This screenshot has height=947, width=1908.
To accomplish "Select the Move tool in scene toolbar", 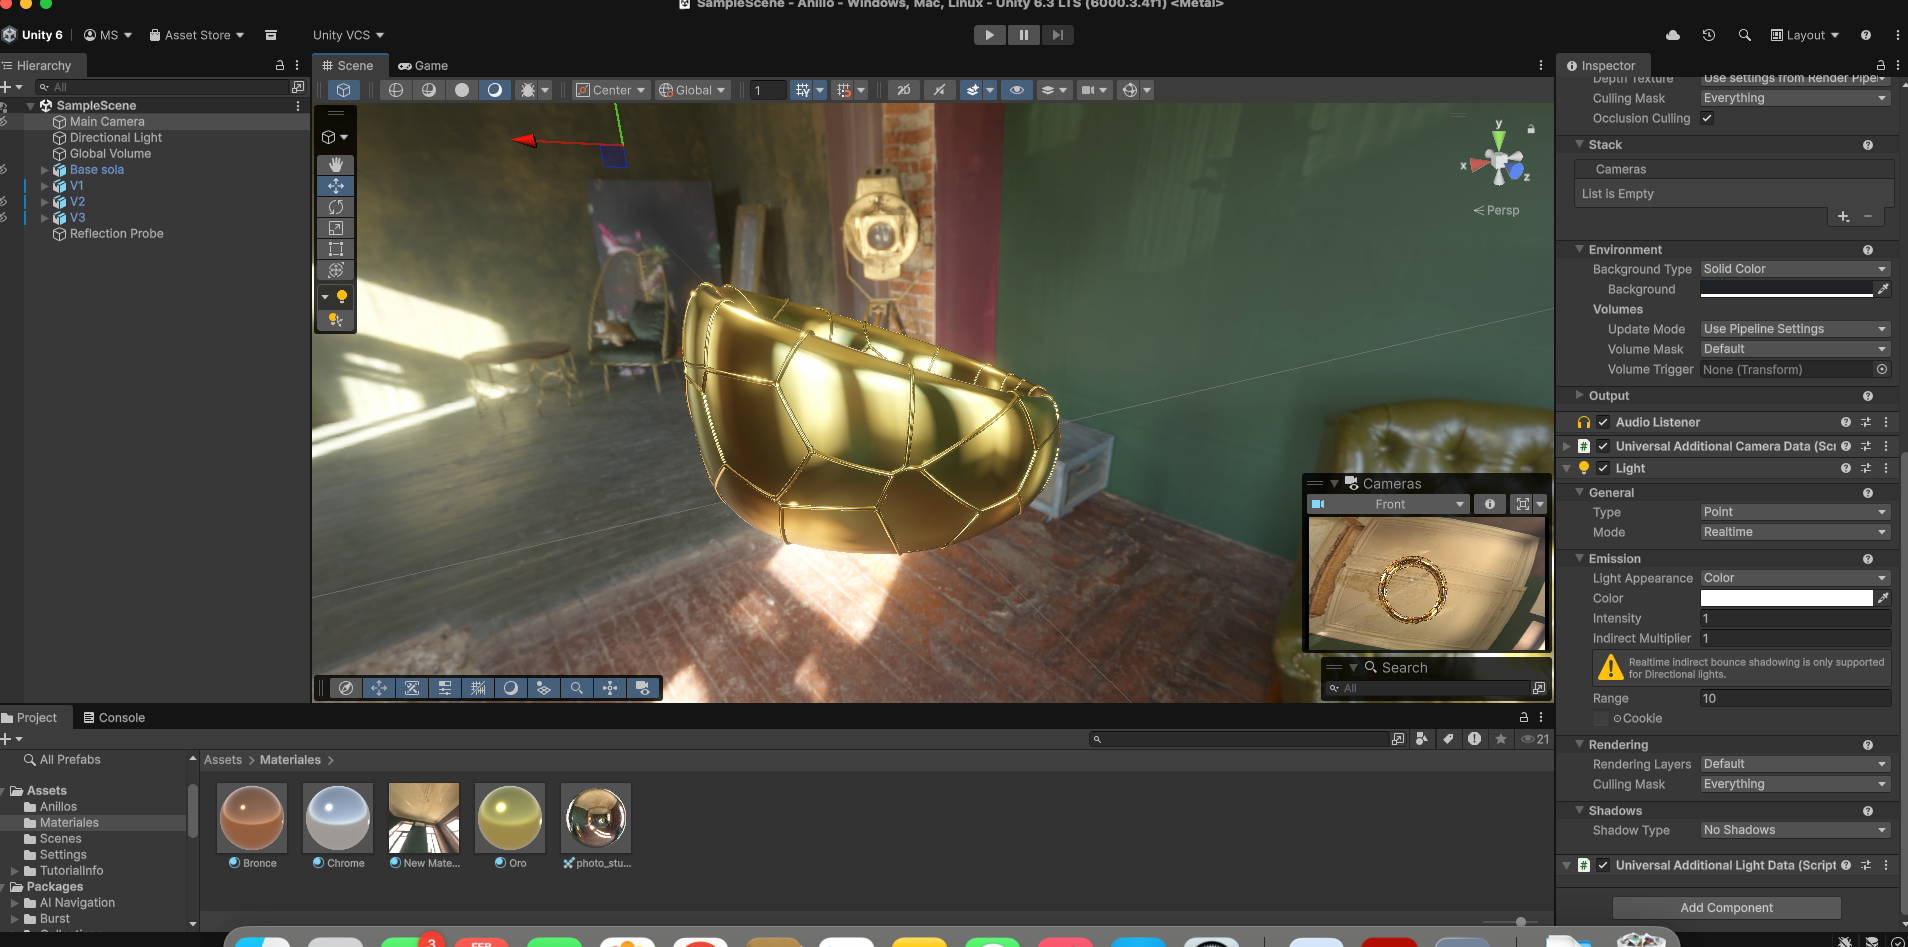I will (336, 186).
